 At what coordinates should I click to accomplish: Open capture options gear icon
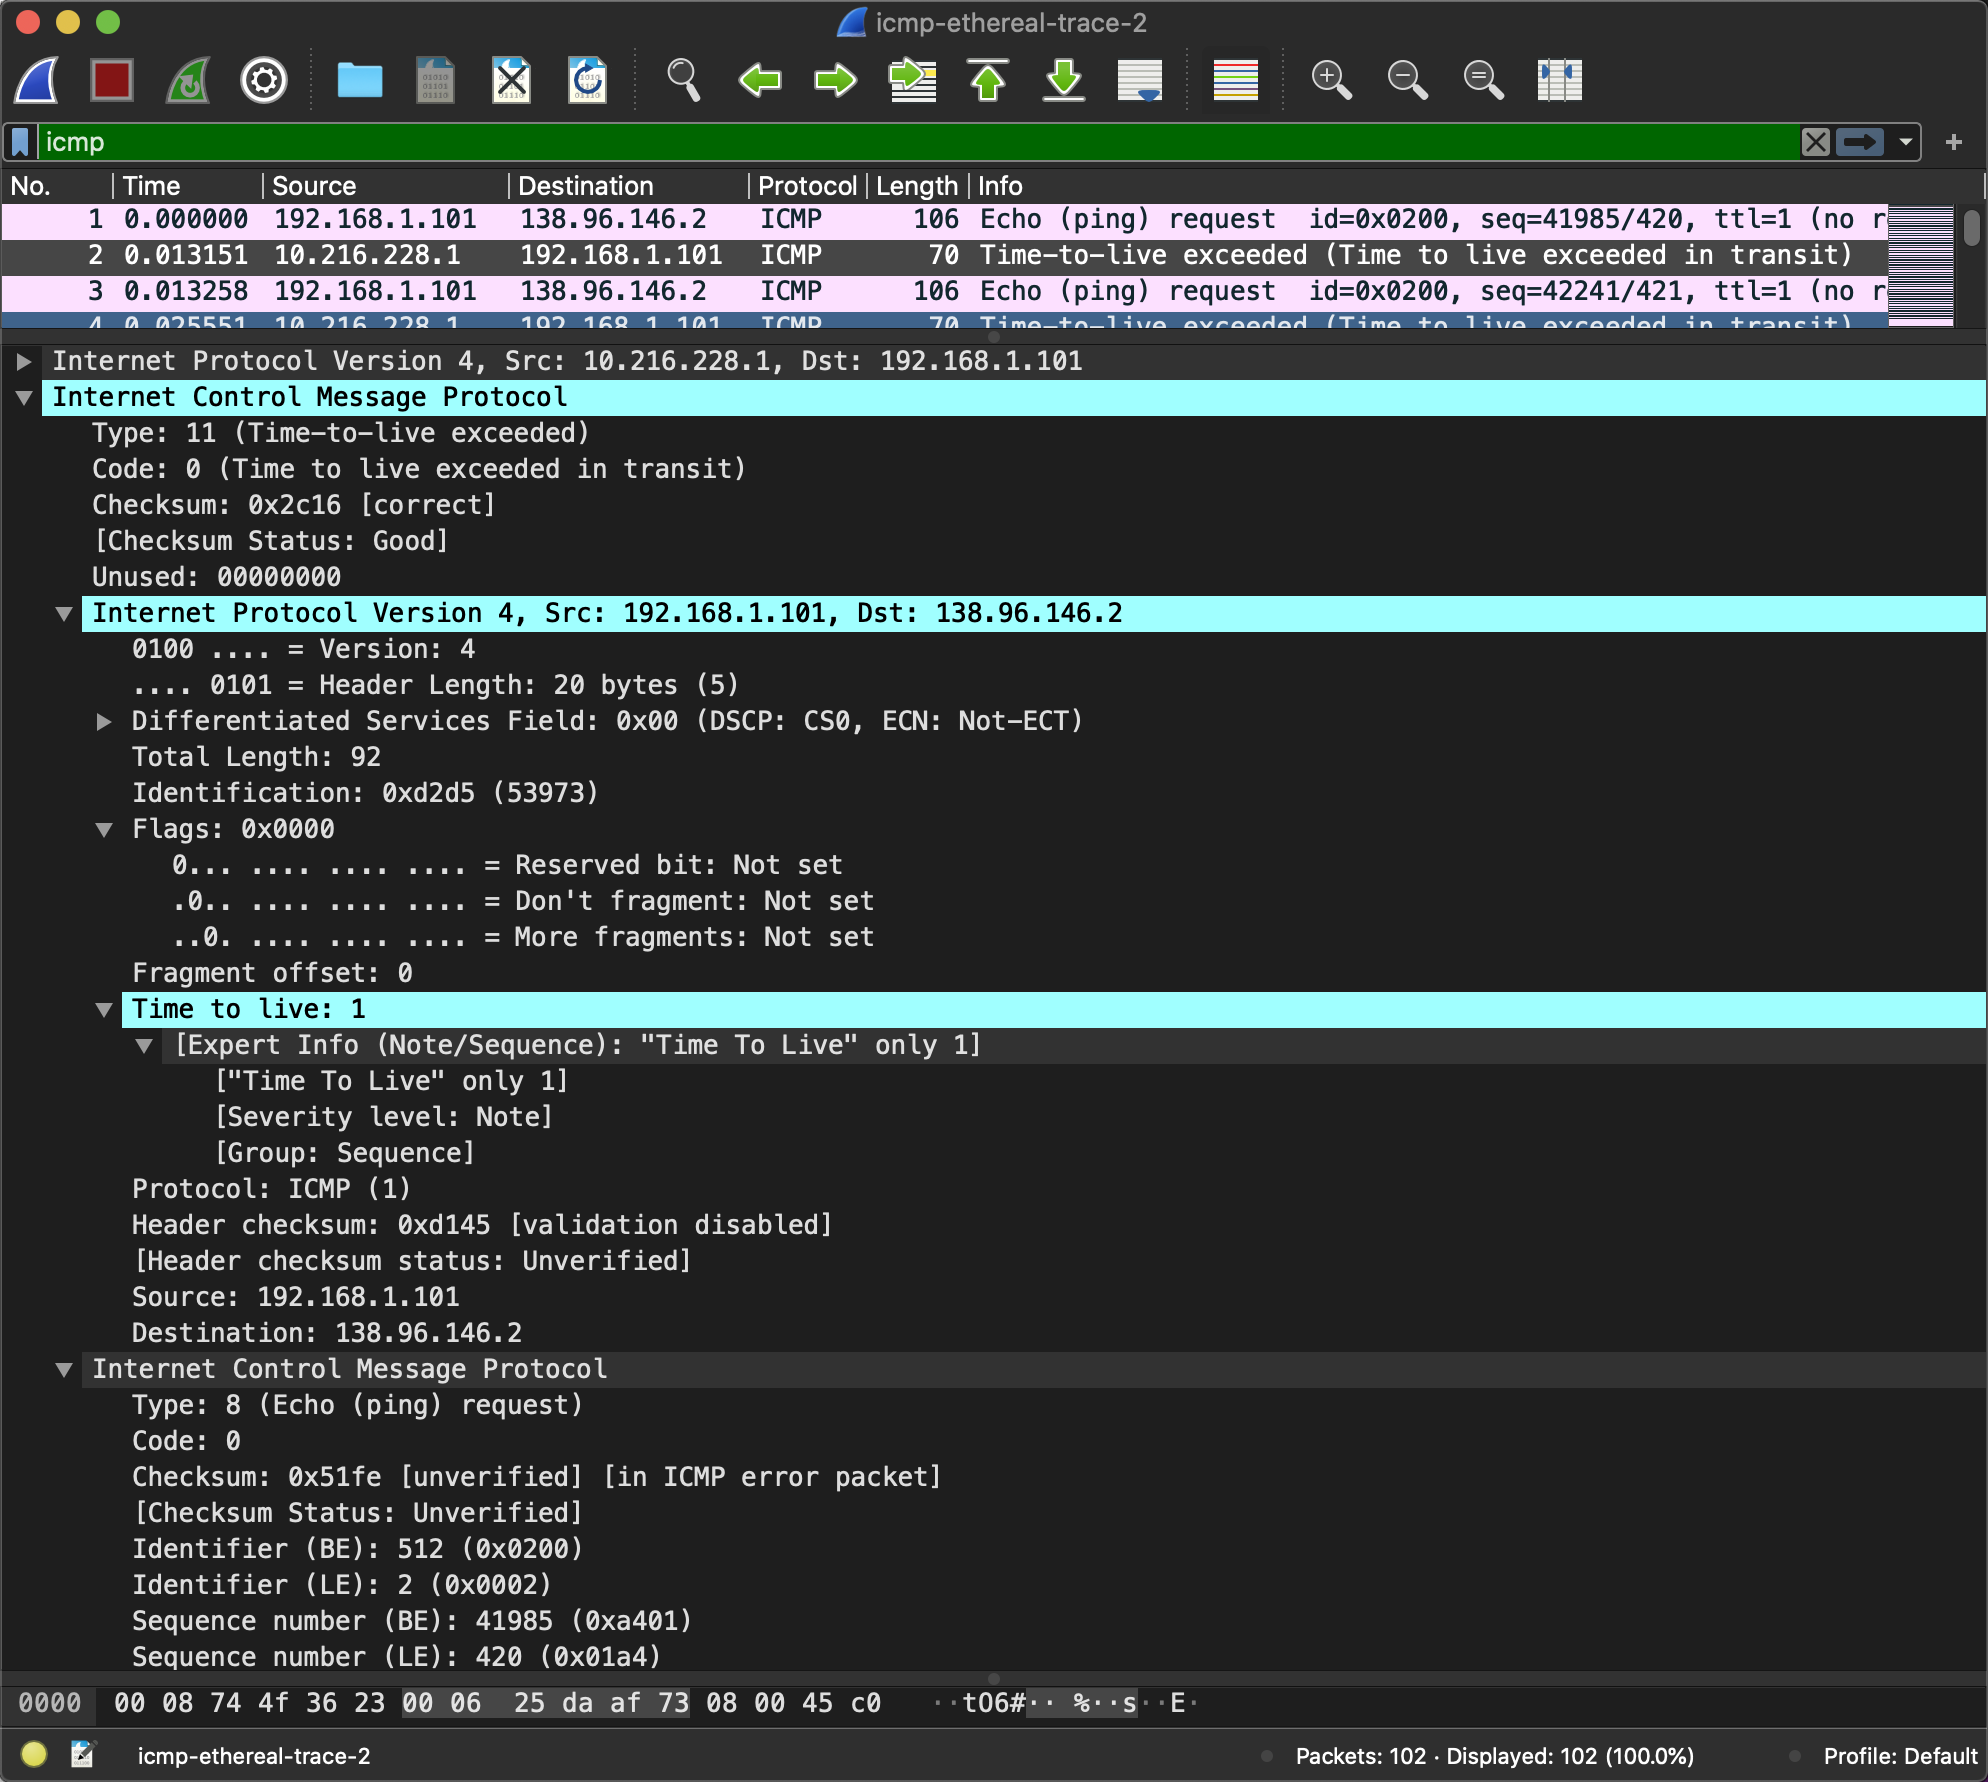(x=264, y=80)
